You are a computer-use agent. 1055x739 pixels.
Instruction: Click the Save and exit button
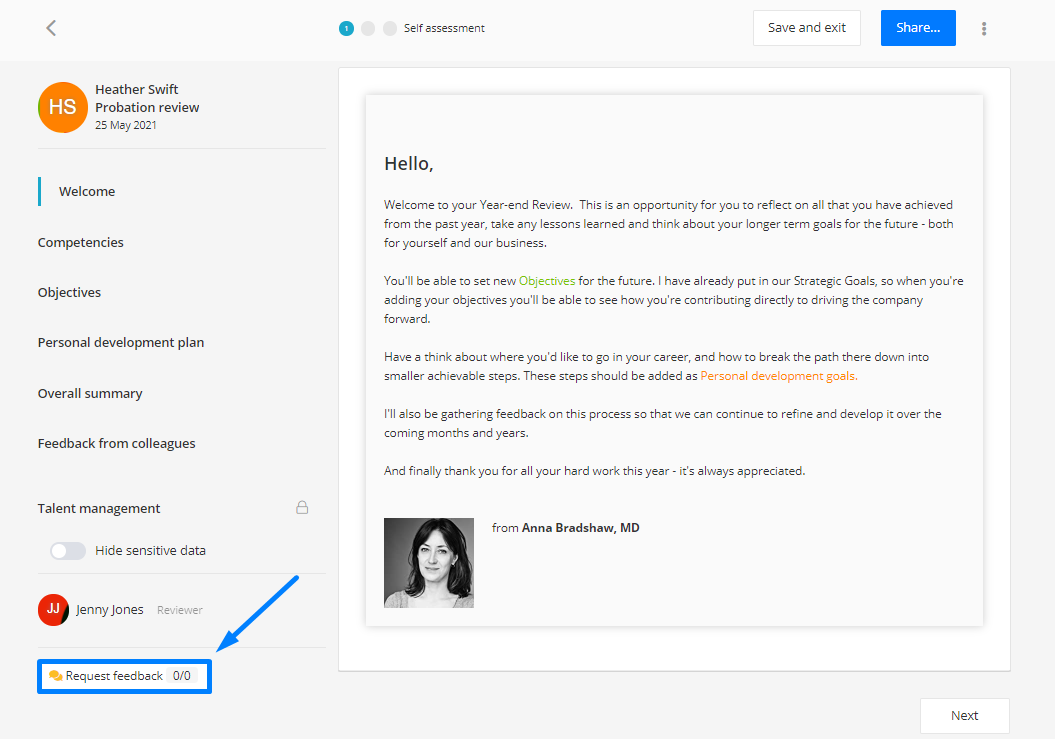(807, 28)
